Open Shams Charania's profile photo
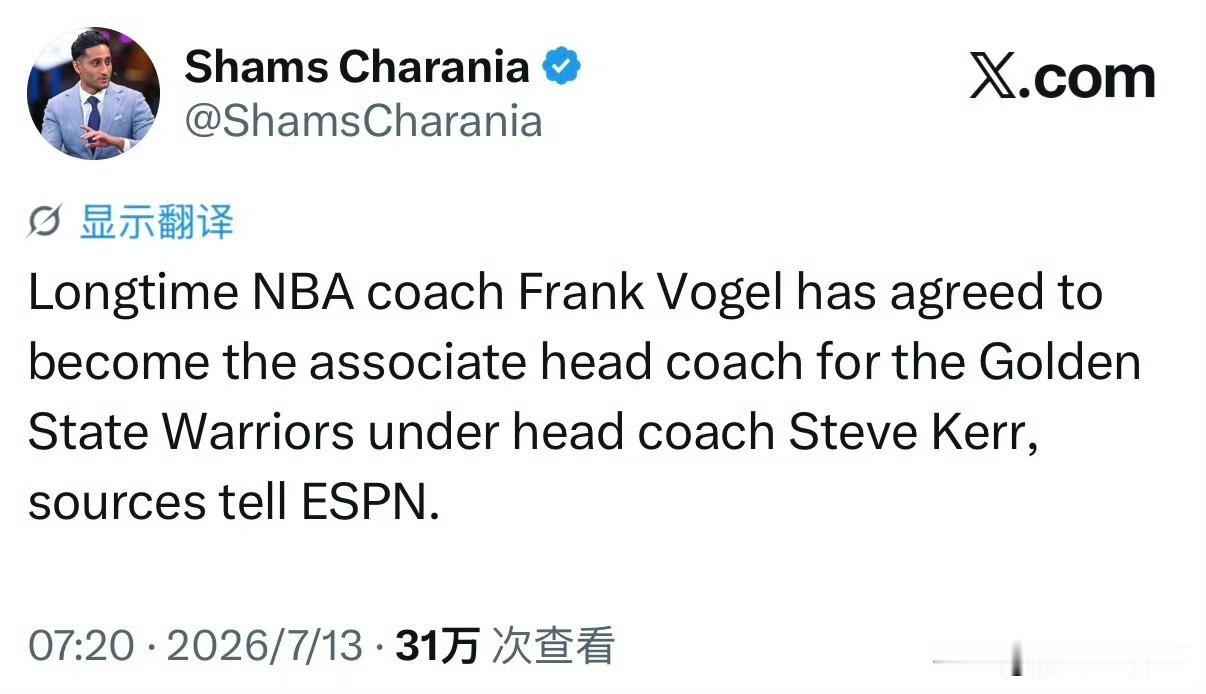1206x694 pixels. (x=92, y=93)
